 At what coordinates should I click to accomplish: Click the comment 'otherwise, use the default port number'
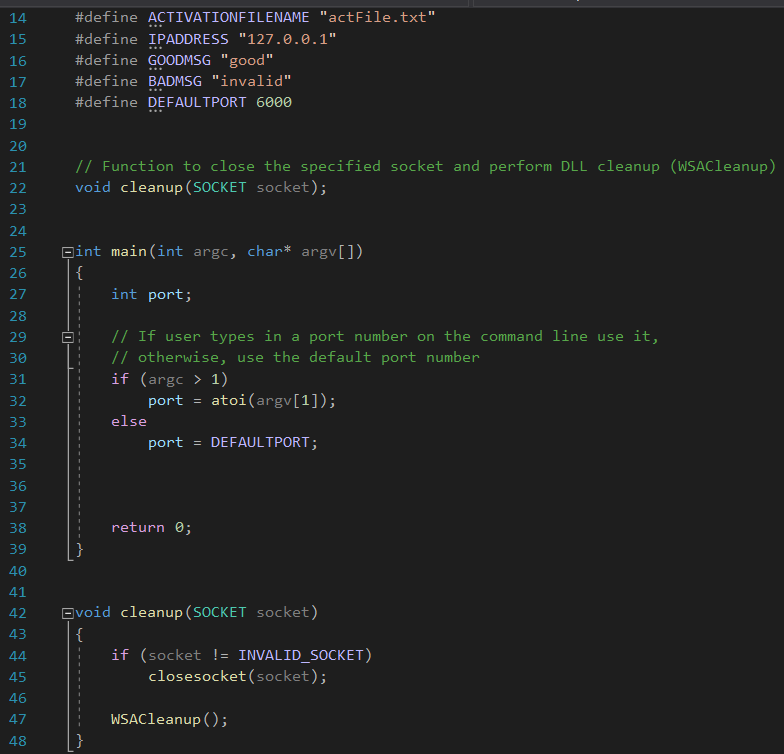295,358
